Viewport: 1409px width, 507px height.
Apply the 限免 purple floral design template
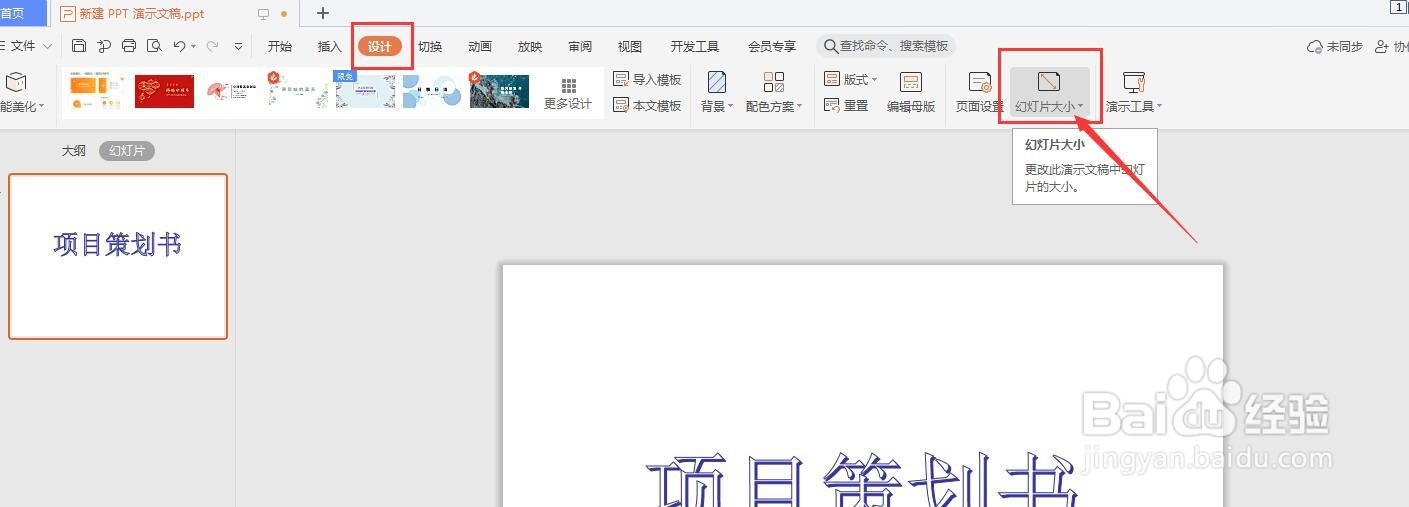tap(365, 91)
